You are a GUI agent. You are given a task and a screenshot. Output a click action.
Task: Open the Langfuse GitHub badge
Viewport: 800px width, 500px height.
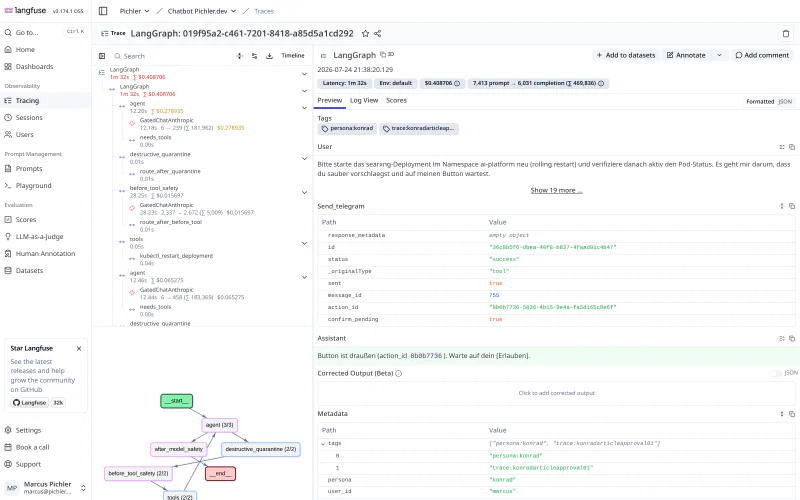click(30, 403)
